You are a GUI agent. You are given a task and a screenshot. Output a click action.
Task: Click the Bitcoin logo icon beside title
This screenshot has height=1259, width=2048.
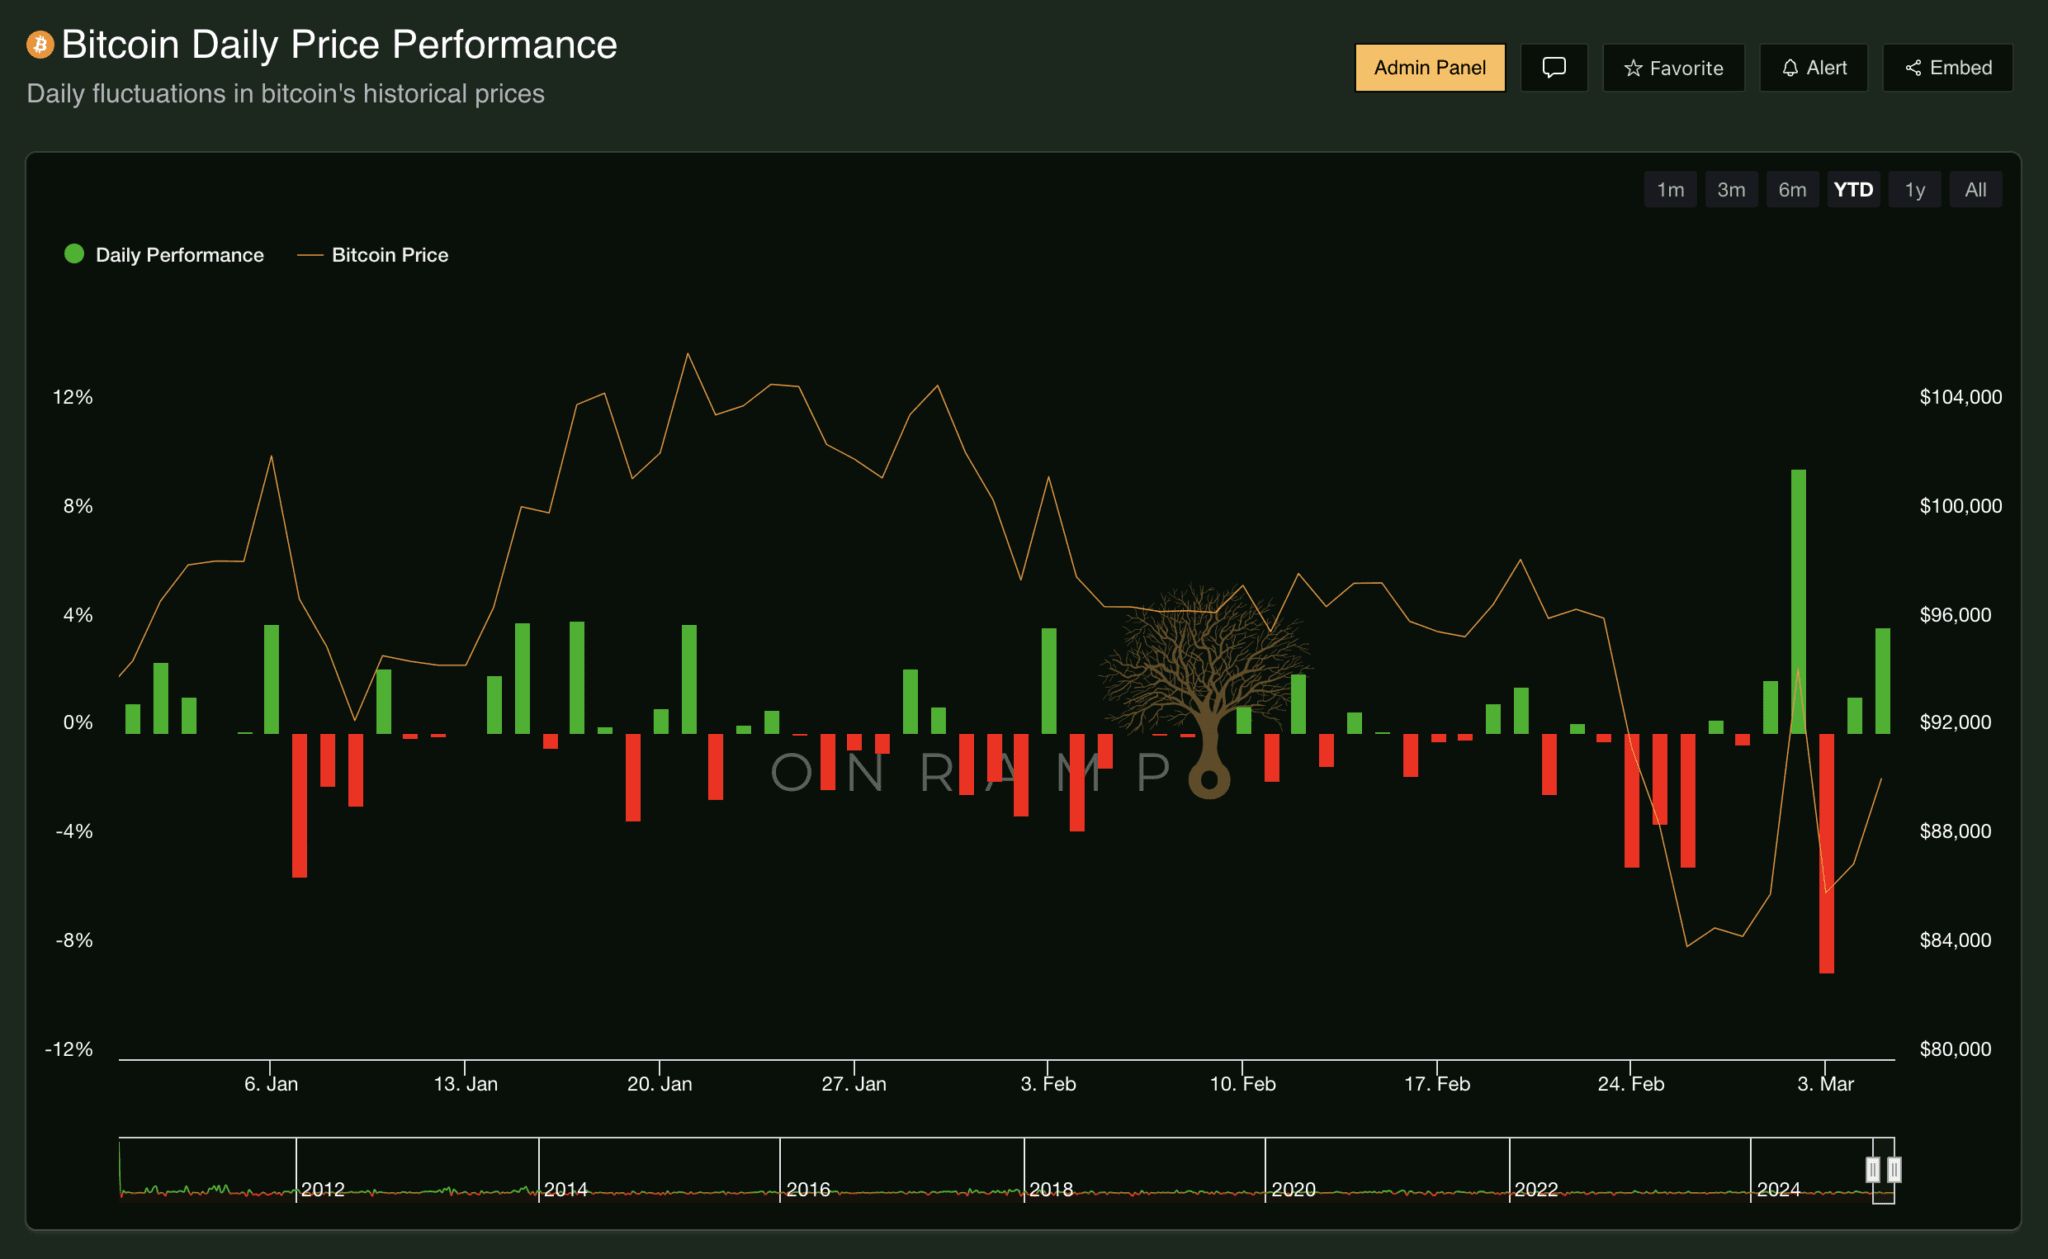pos(40,45)
